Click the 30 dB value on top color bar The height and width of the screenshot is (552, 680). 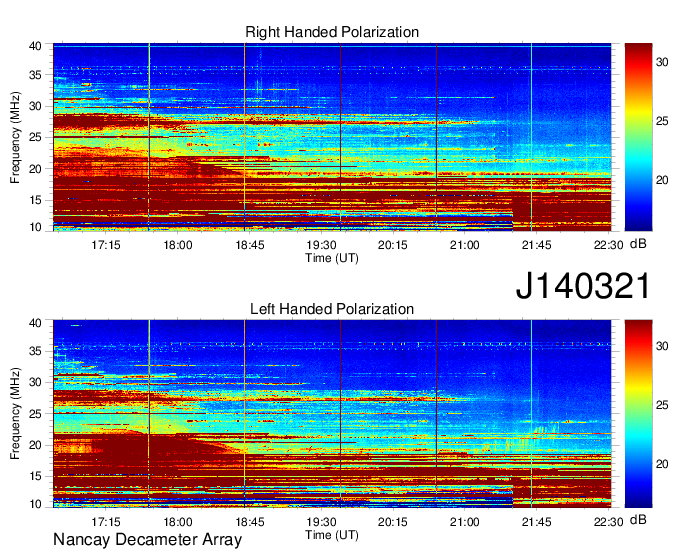pos(662,62)
